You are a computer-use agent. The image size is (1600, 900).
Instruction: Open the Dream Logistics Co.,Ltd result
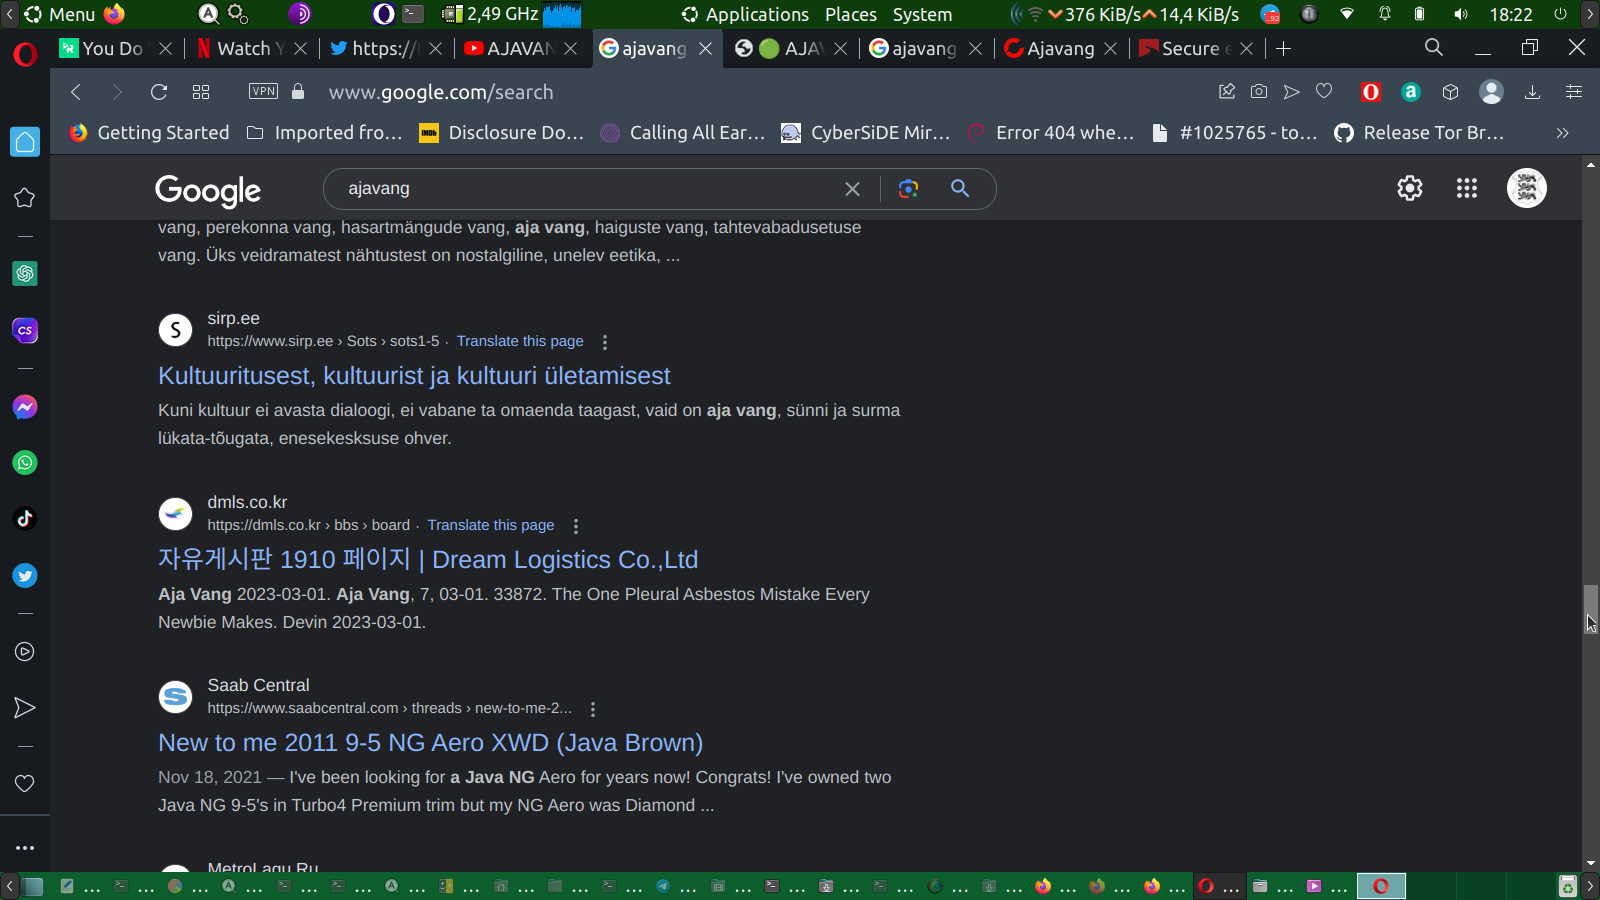pyautogui.click(x=428, y=559)
